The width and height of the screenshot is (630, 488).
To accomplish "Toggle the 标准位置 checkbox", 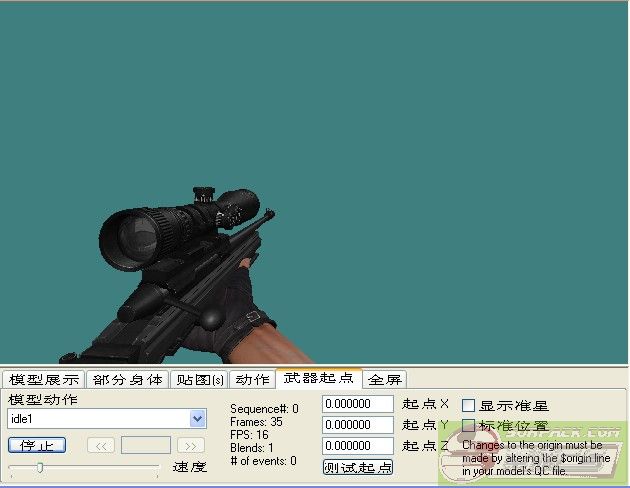I will coord(468,426).
